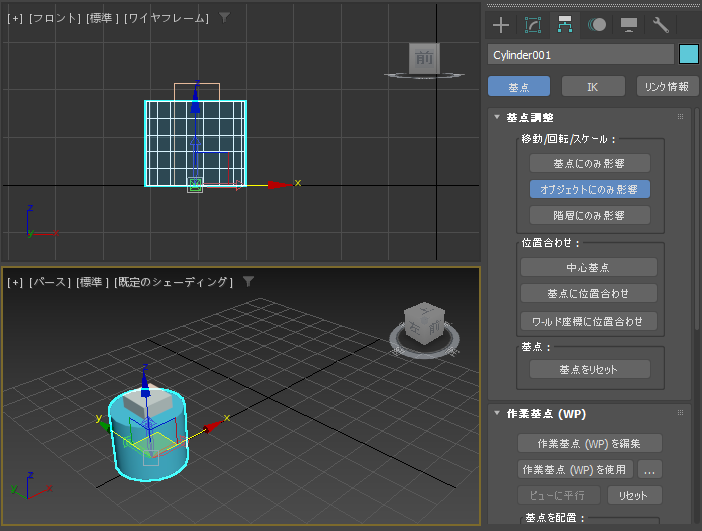The width and height of the screenshot is (702, 531).
Task: Click the green Y axis arrow in perspective view
Action: pos(105,426)
